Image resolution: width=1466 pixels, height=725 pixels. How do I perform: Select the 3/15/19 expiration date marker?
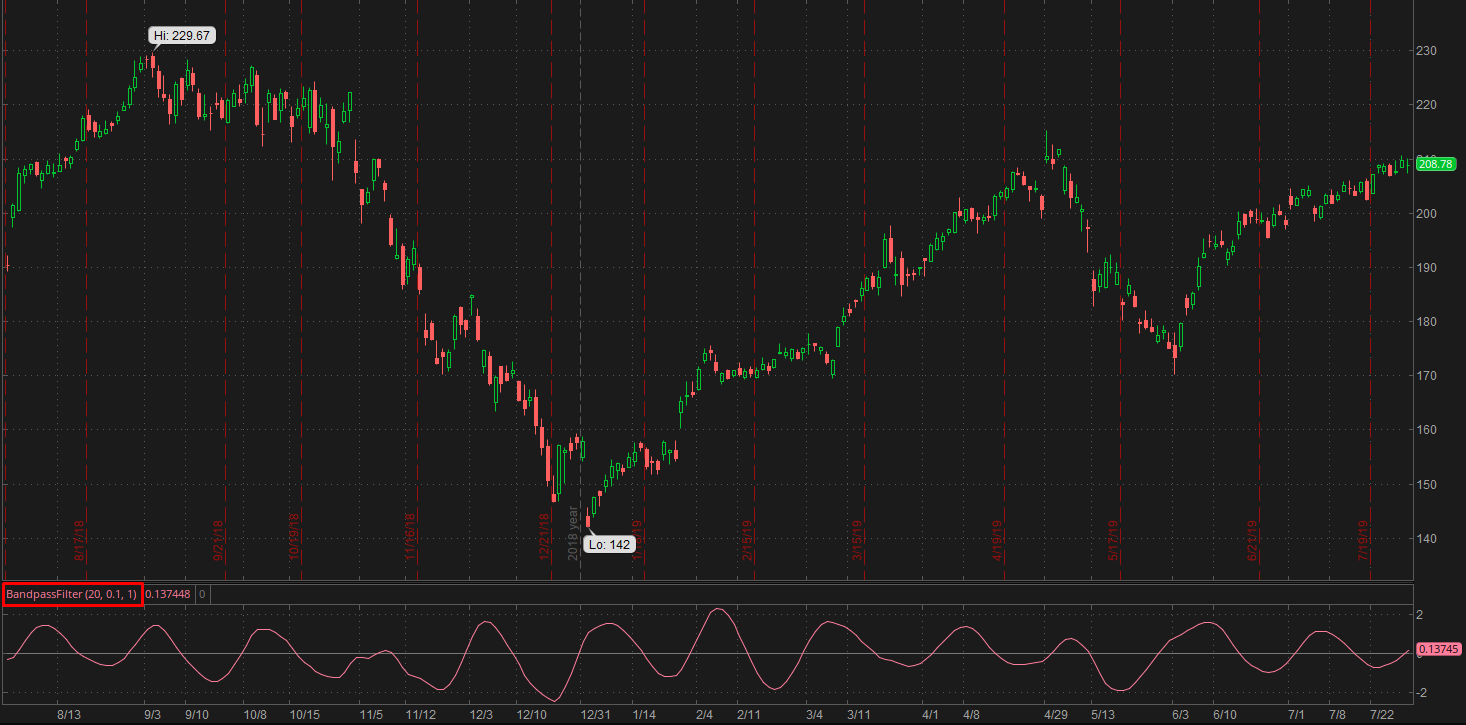(858, 540)
